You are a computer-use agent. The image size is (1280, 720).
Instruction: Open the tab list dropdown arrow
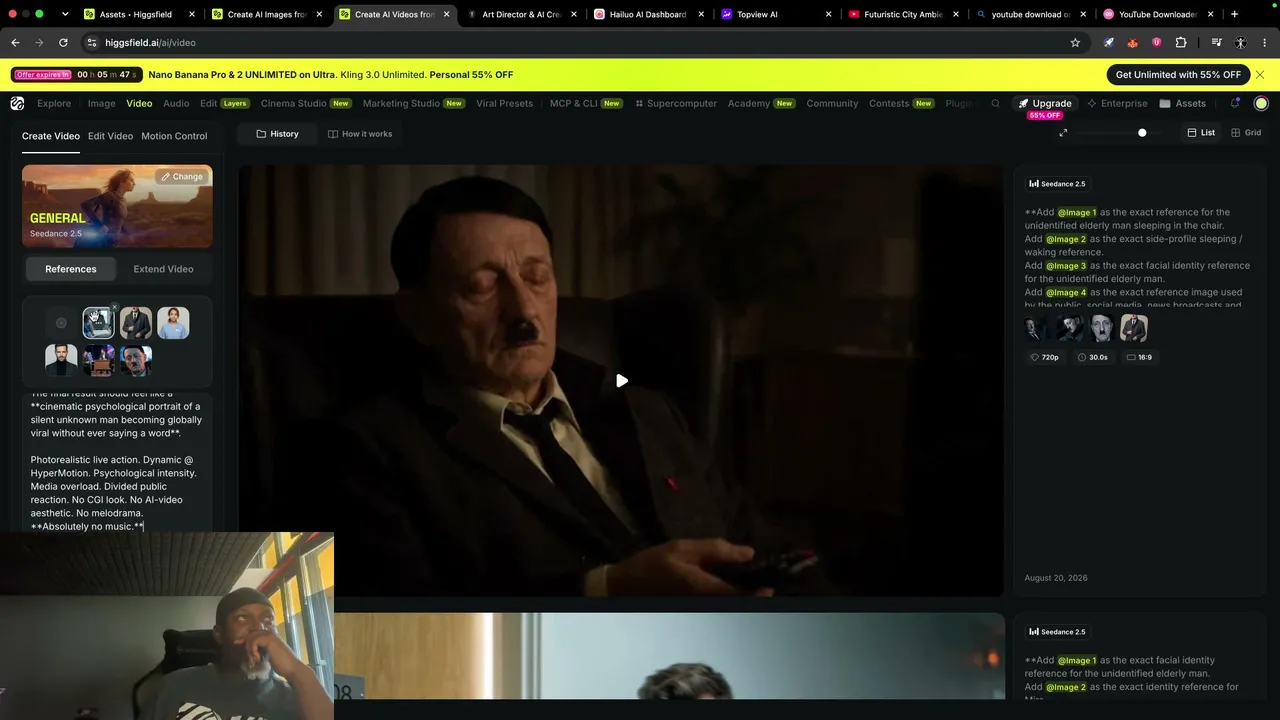point(65,14)
